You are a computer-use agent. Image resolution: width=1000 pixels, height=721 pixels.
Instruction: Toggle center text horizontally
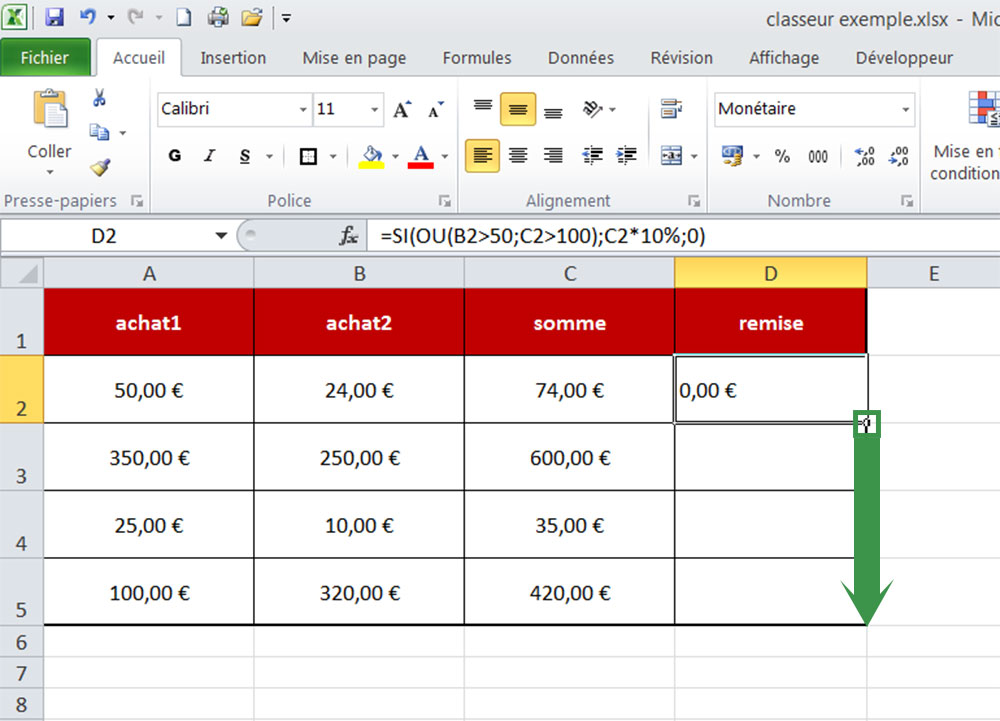[x=518, y=156]
